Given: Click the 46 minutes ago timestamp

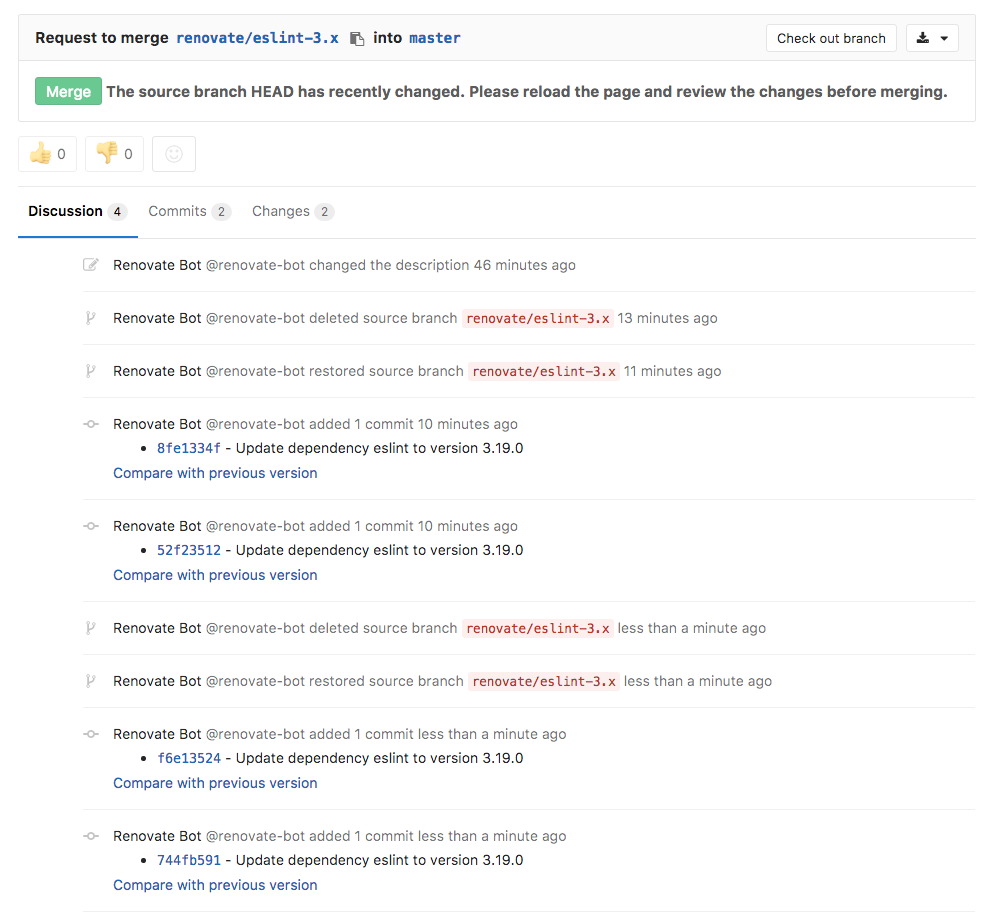Looking at the screenshot, I should 525,265.
